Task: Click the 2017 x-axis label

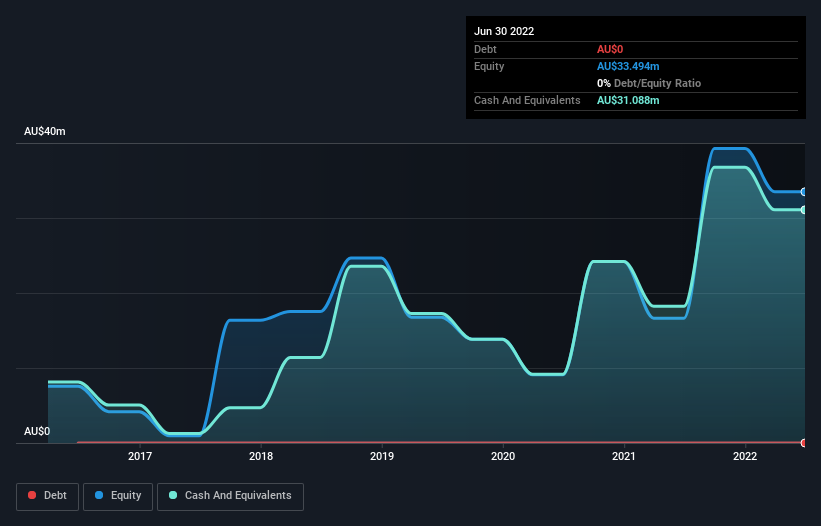Action: click(140, 456)
